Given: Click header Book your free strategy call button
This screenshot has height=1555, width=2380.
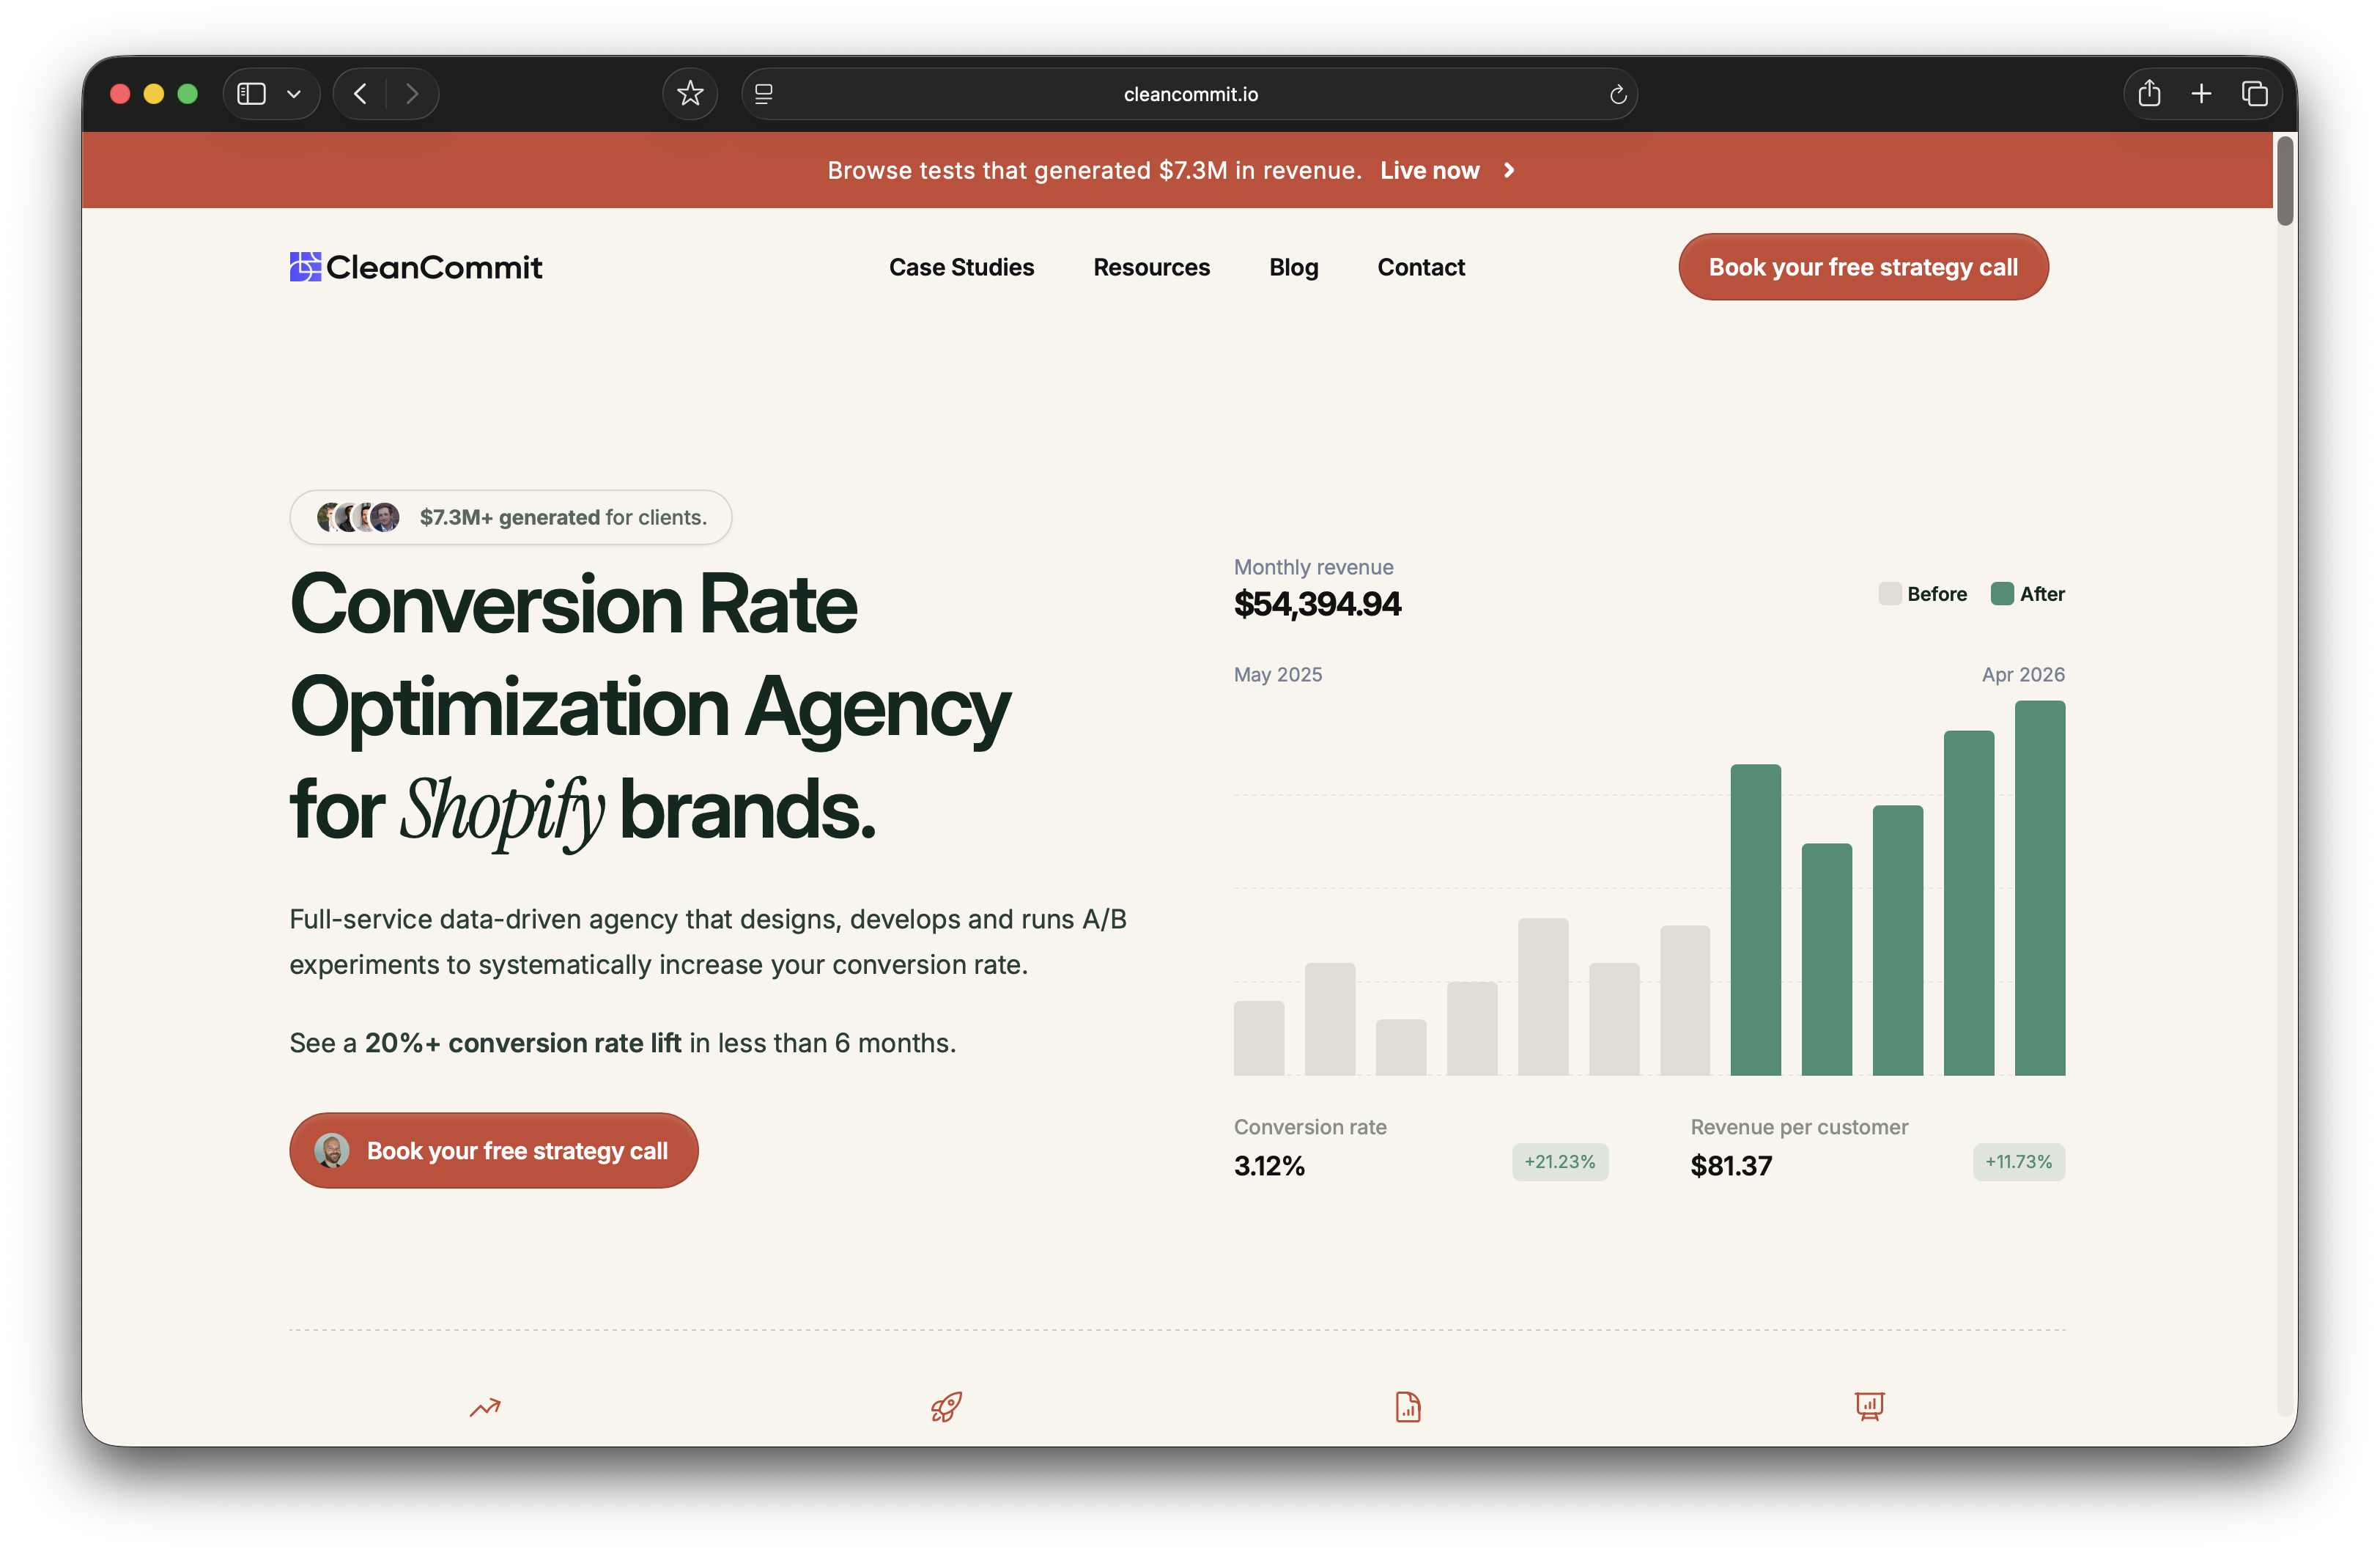Looking at the screenshot, I should pos(1863,267).
